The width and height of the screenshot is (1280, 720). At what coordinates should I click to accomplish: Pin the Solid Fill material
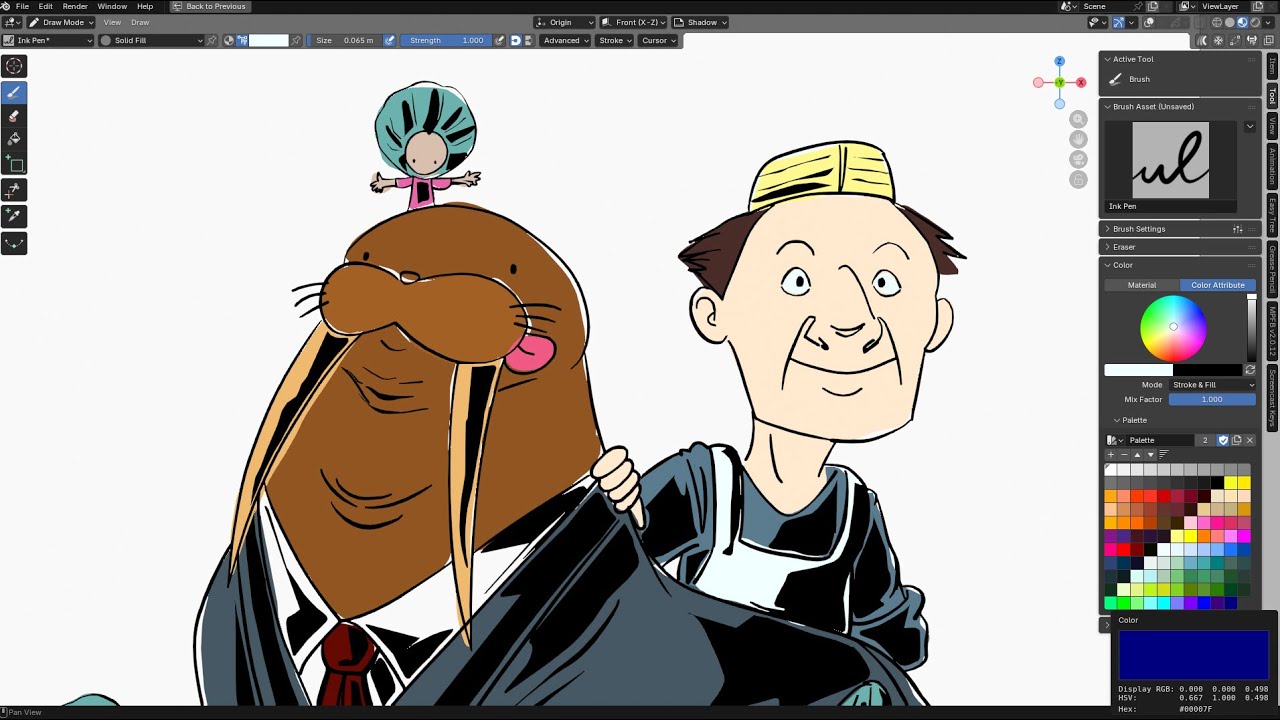[211, 40]
